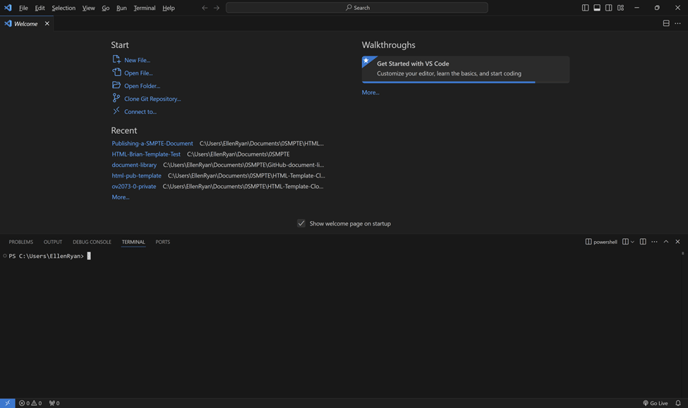Click the Open Folder link
688x408 pixels.
click(141, 86)
